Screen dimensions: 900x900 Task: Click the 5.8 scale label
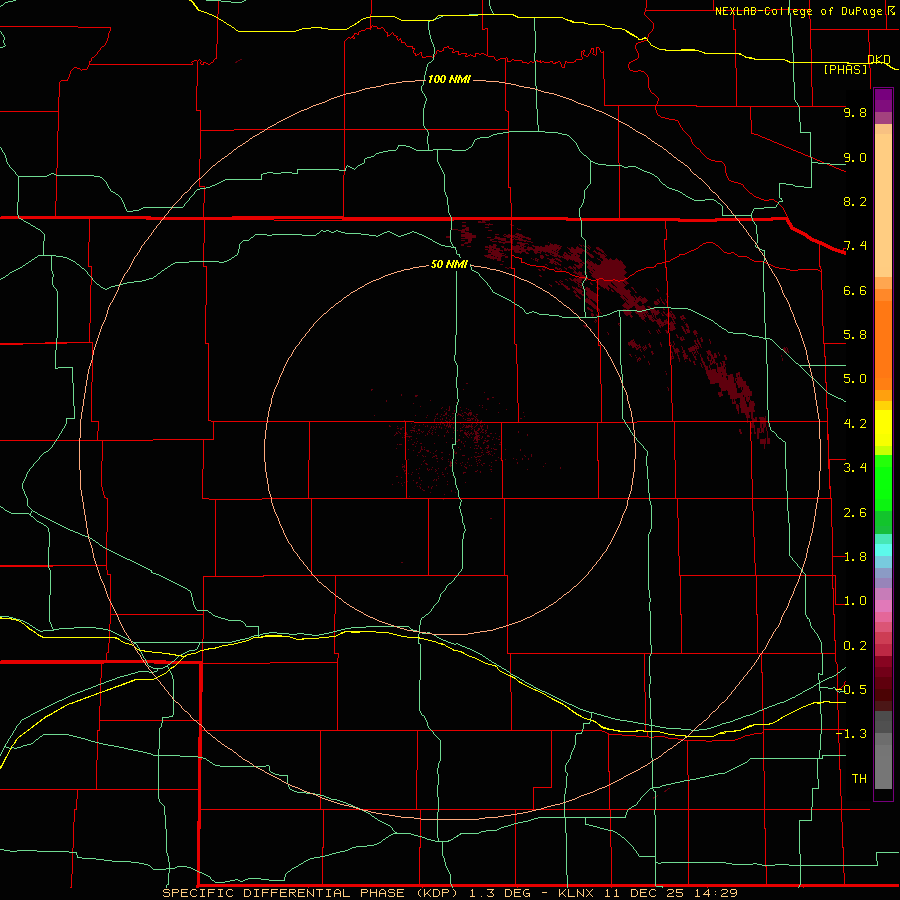click(855, 335)
